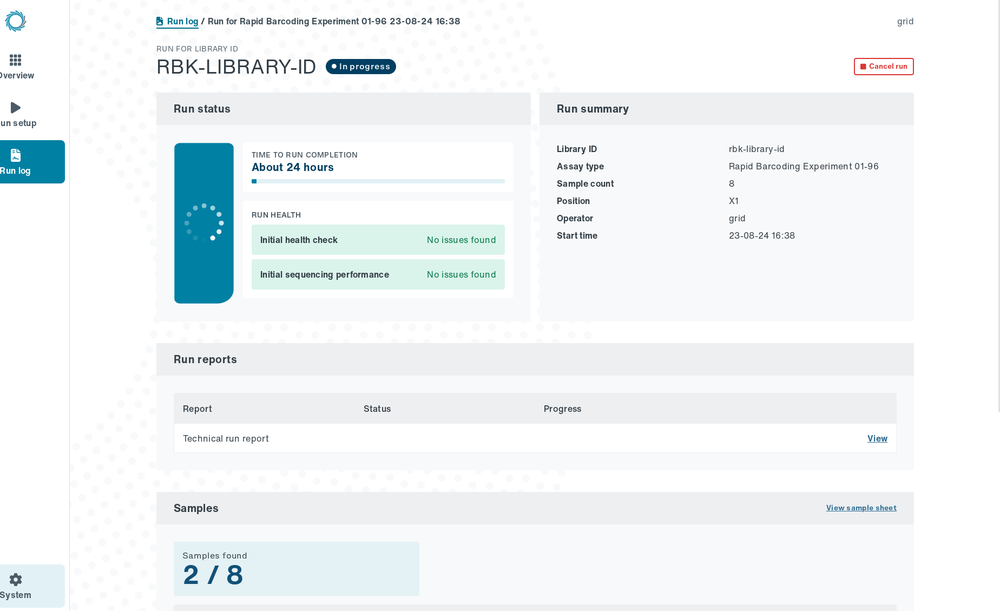
Task: Click the run completion progress bar
Action: tap(378, 181)
